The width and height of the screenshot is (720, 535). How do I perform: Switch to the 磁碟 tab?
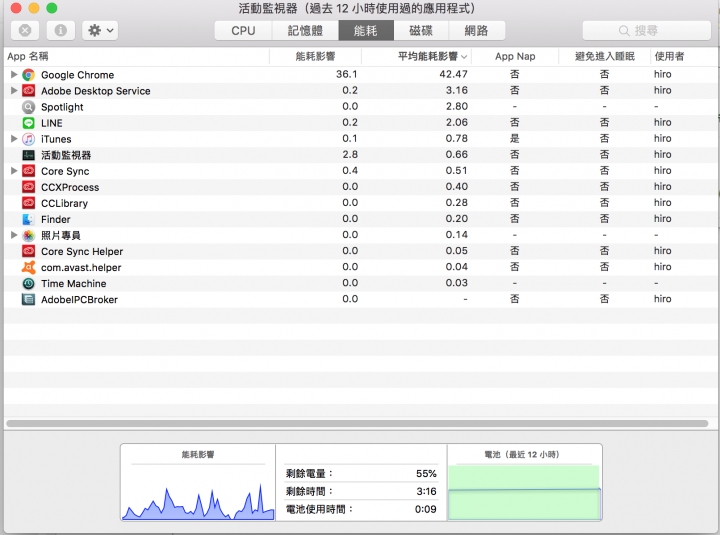[x=421, y=30]
